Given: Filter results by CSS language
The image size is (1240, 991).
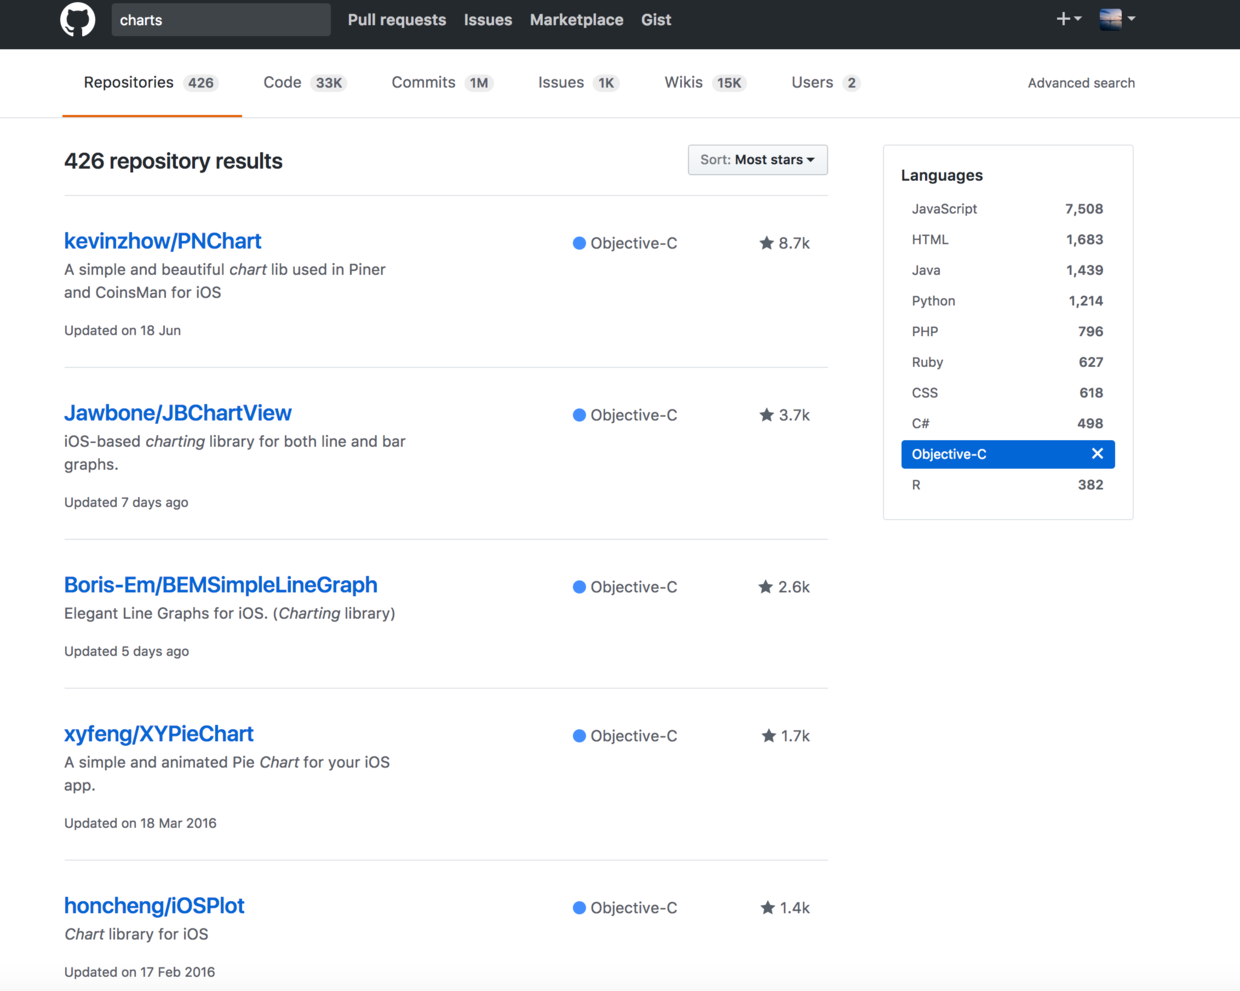Looking at the screenshot, I should 1008,393.
